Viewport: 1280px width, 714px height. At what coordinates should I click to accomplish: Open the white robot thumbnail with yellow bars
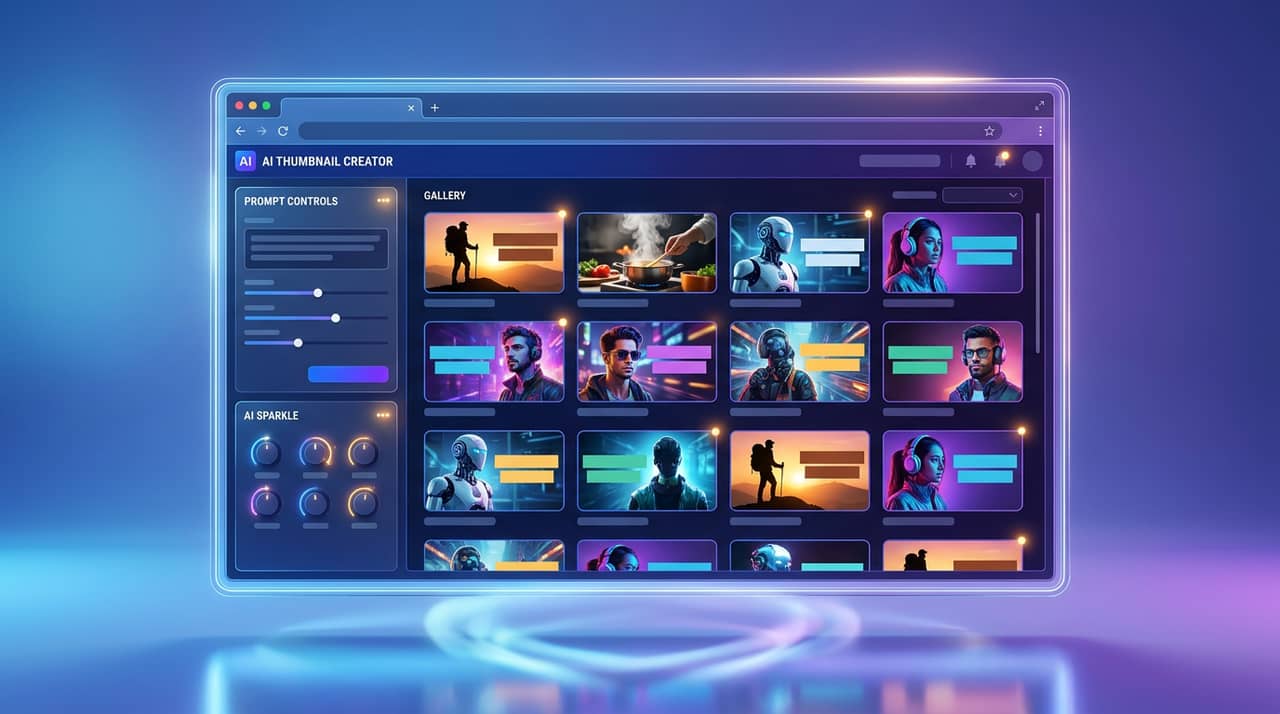coord(494,471)
